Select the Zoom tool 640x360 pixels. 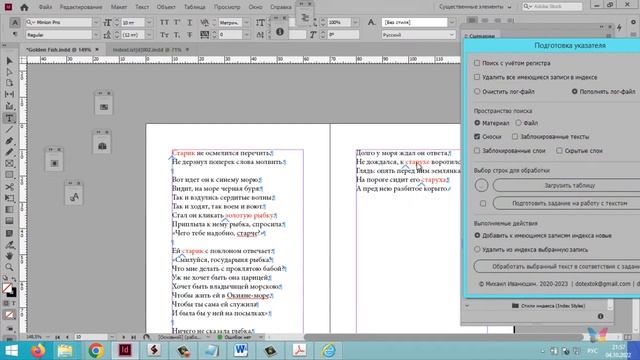[9, 267]
